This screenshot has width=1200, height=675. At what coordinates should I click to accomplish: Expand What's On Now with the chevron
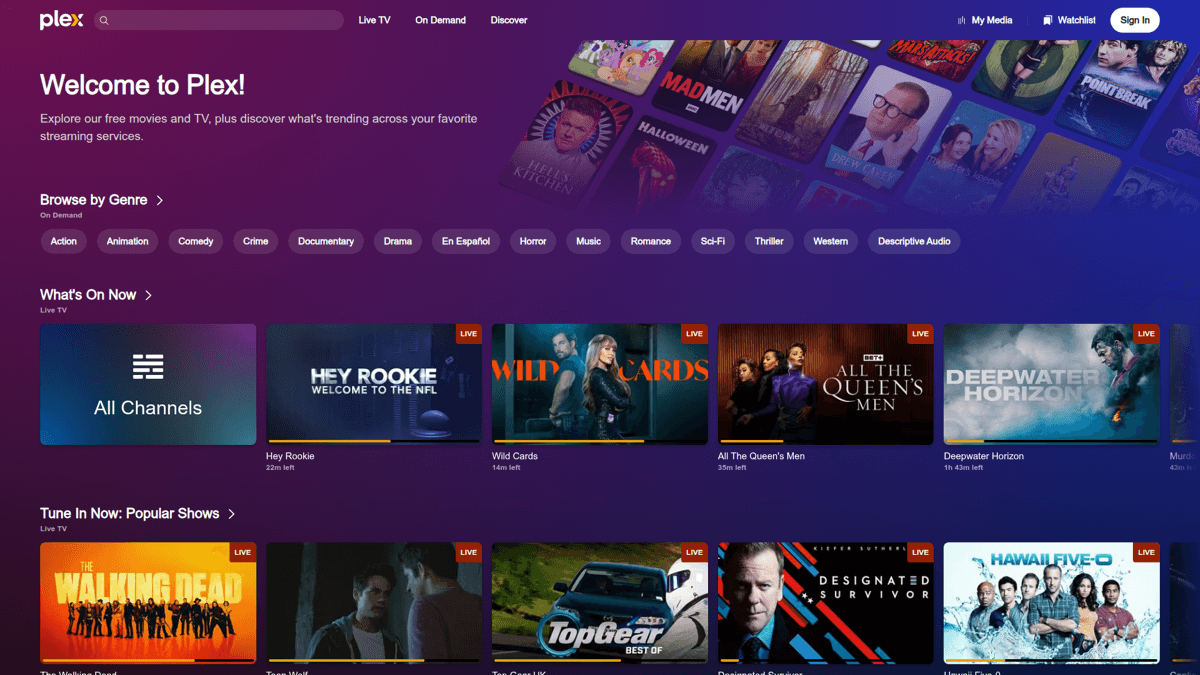(149, 295)
